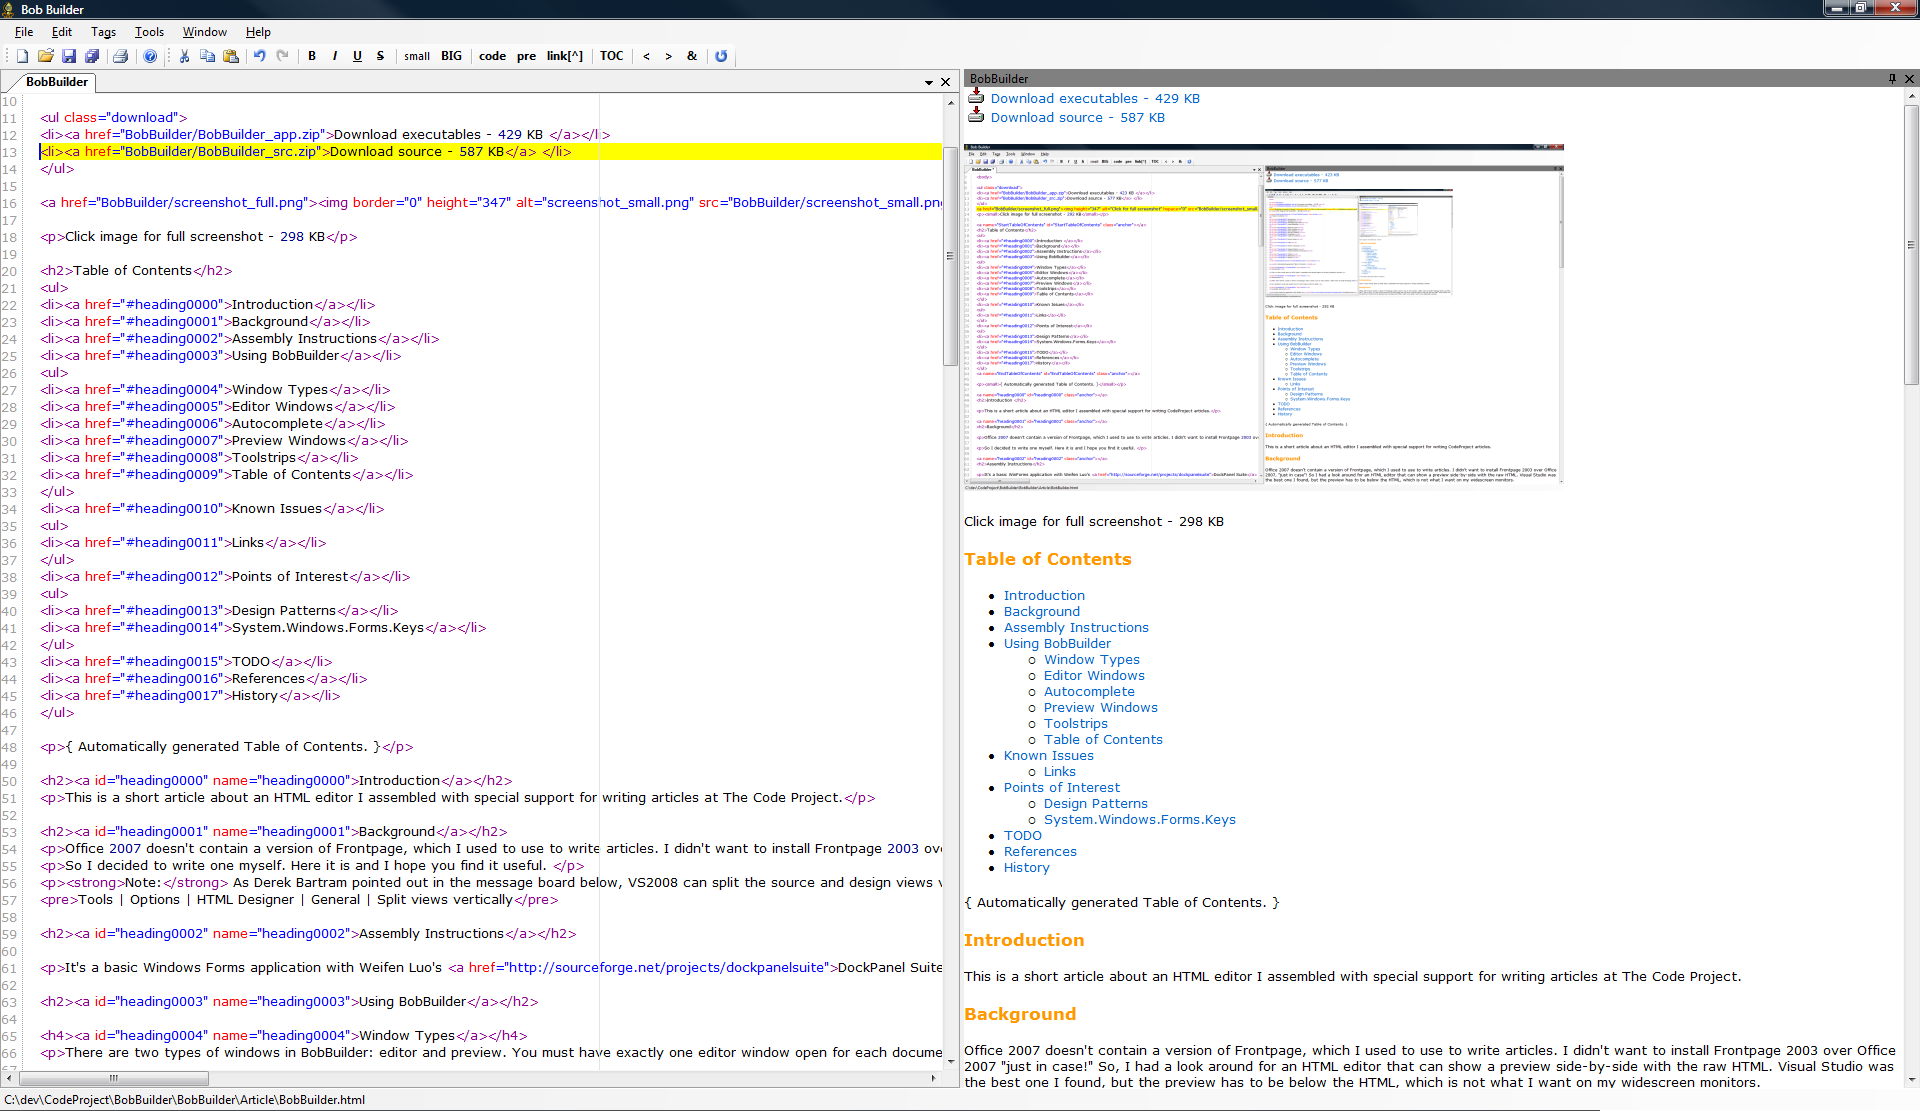
Task: Open the editor window list dropdown arrow
Action: (x=929, y=82)
